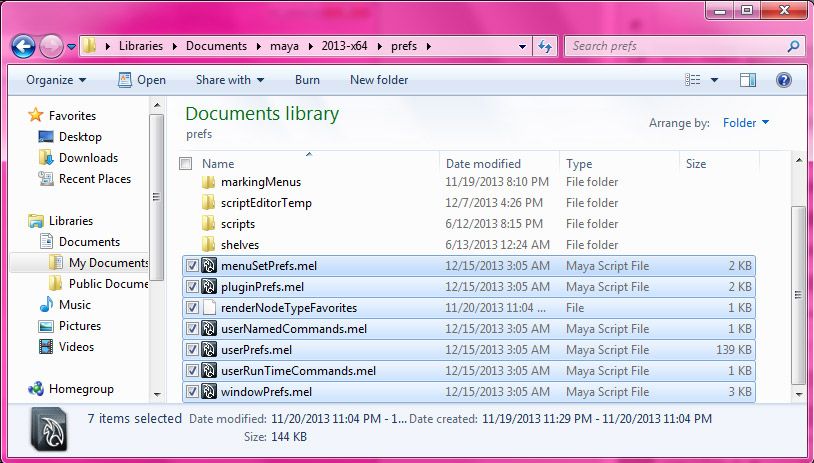This screenshot has width=814, height=463.
Task: Click the userPrefs.mel file name
Action: (256, 350)
